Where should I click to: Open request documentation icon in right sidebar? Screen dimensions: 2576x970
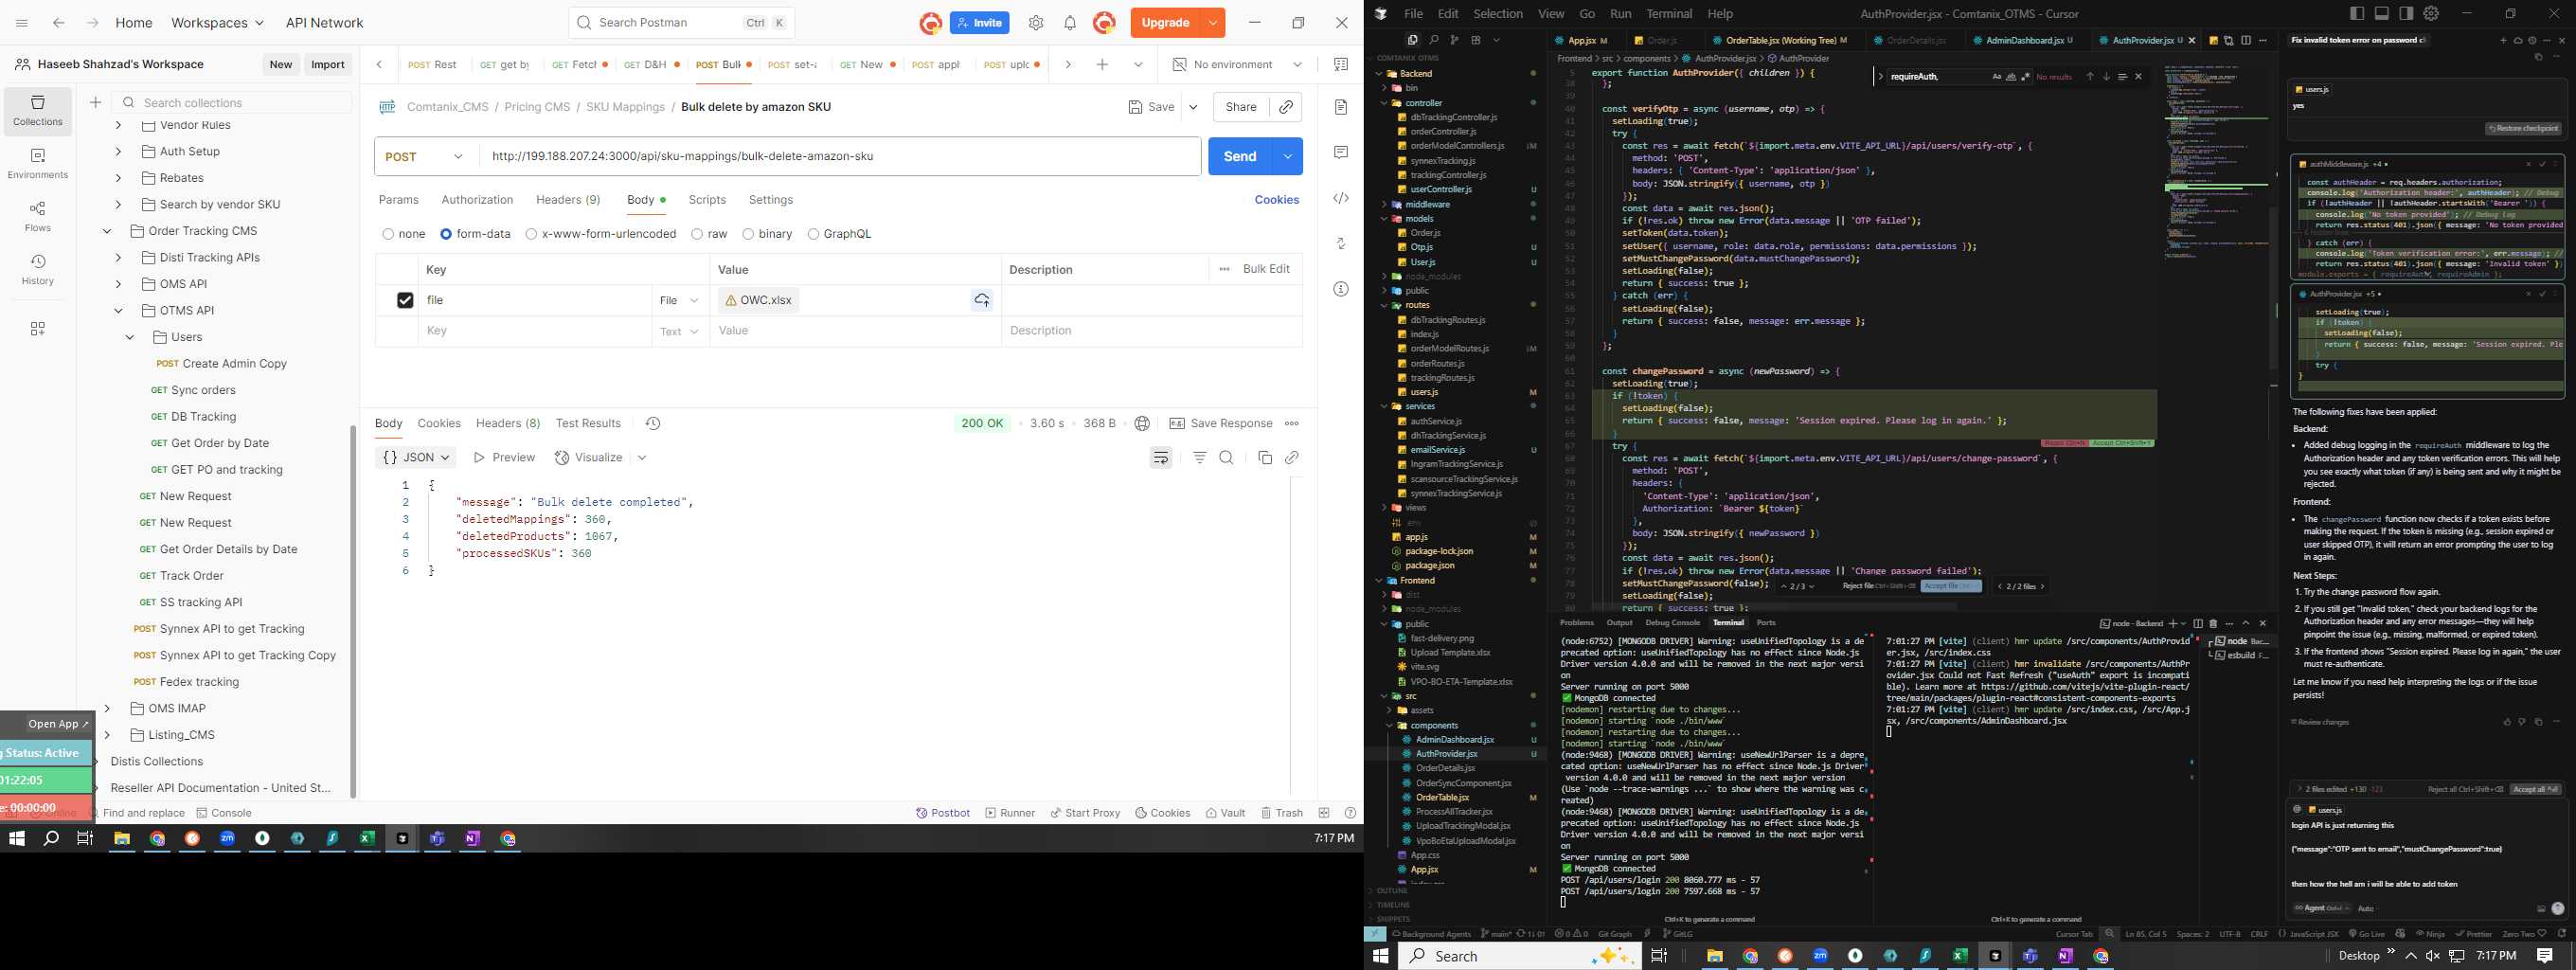tap(1341, 107)
